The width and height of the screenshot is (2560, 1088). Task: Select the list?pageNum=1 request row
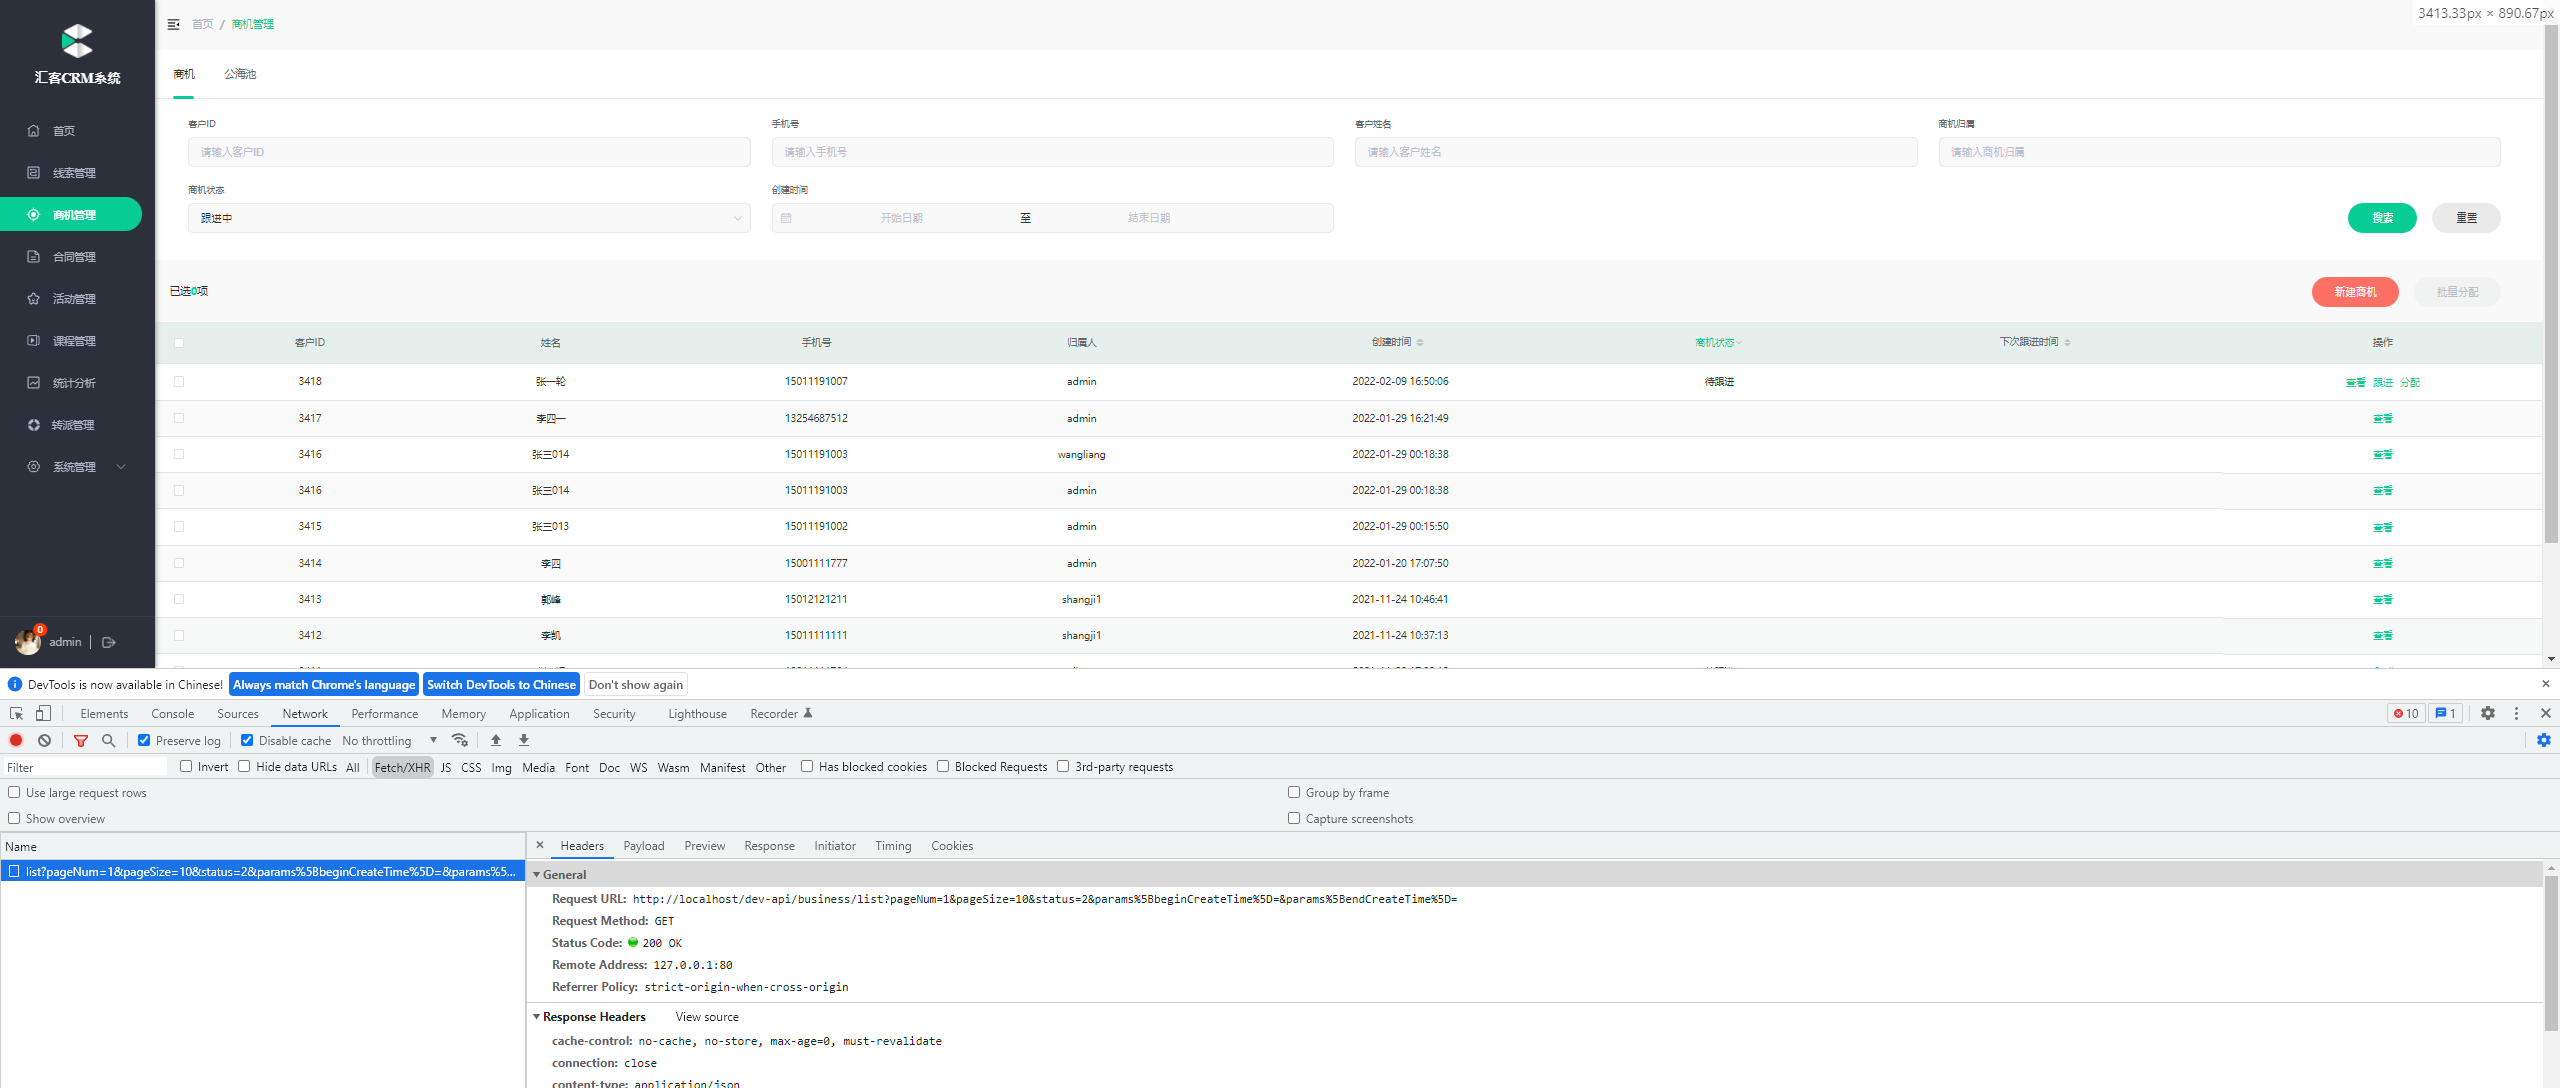263,872
